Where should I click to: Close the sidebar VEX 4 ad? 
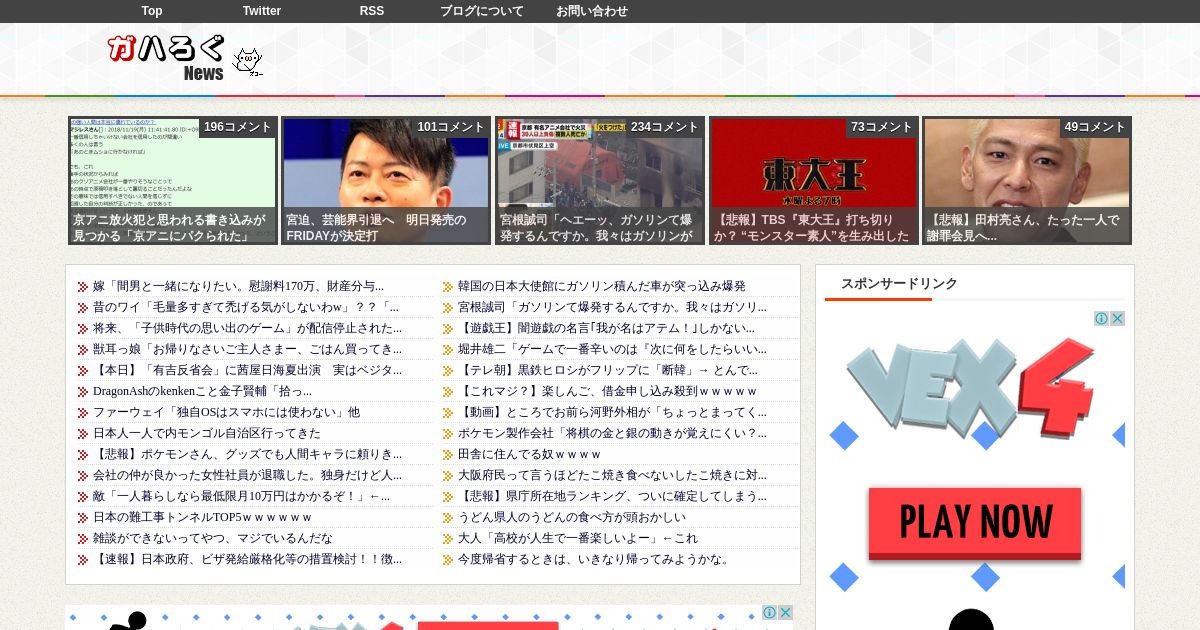(1117, 319)
